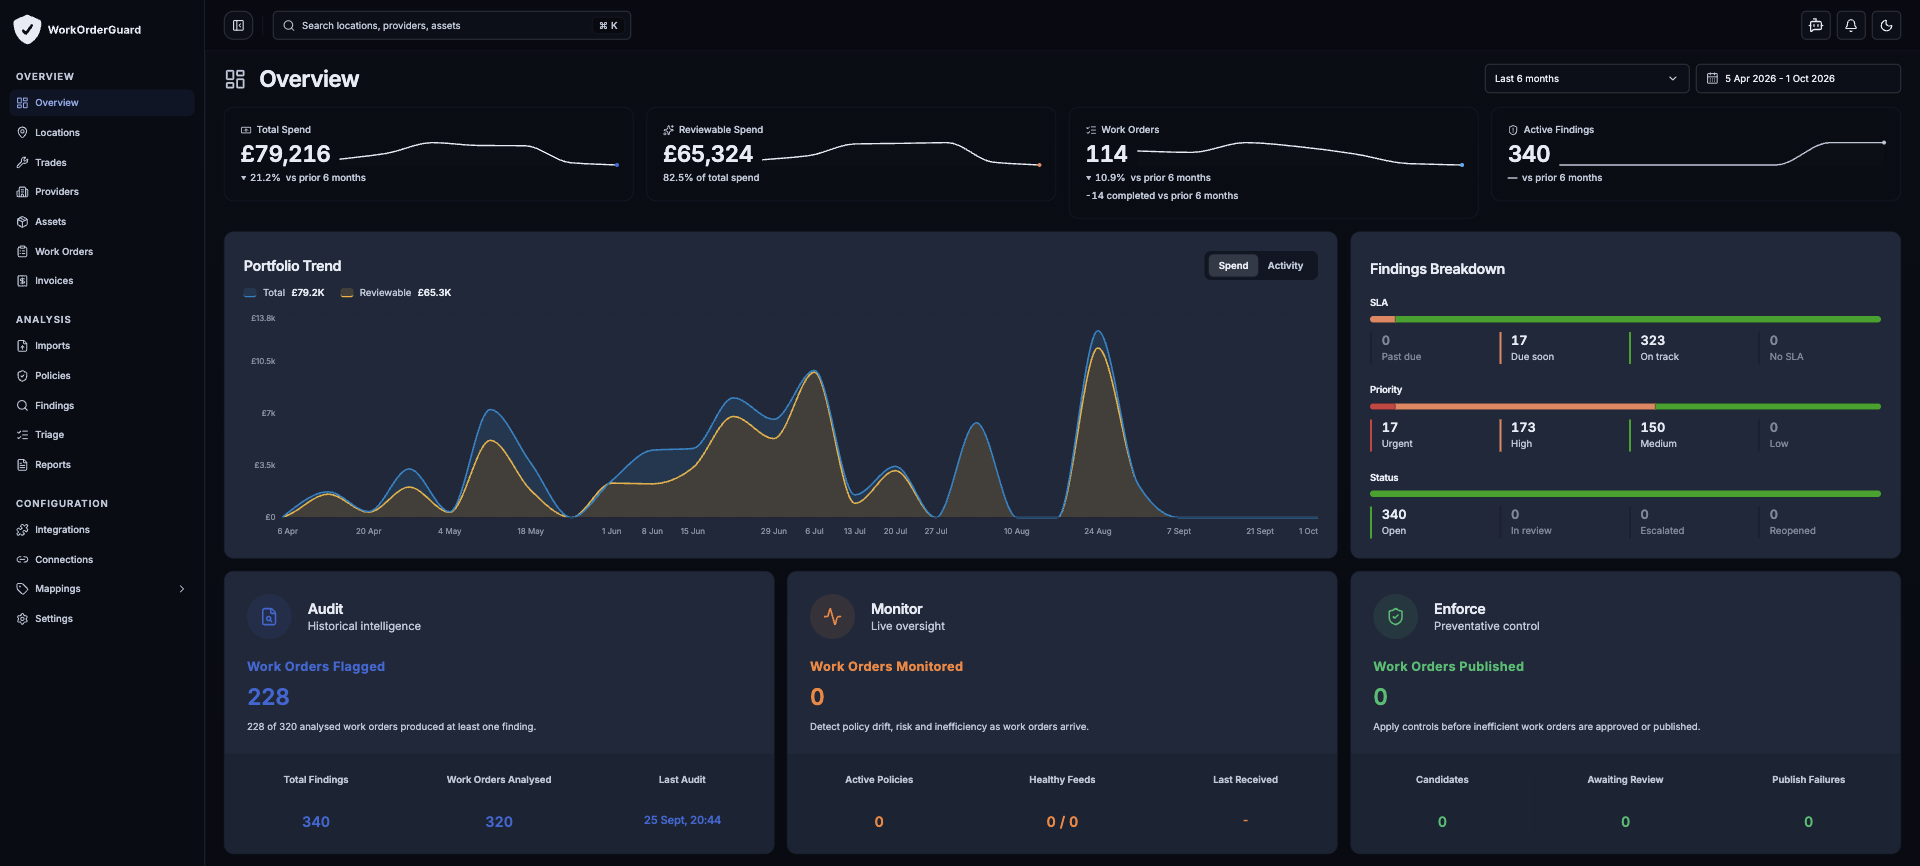Click the Trades wrench icon
This screenshot has height=866, width=1920.
tap(22, 162)
